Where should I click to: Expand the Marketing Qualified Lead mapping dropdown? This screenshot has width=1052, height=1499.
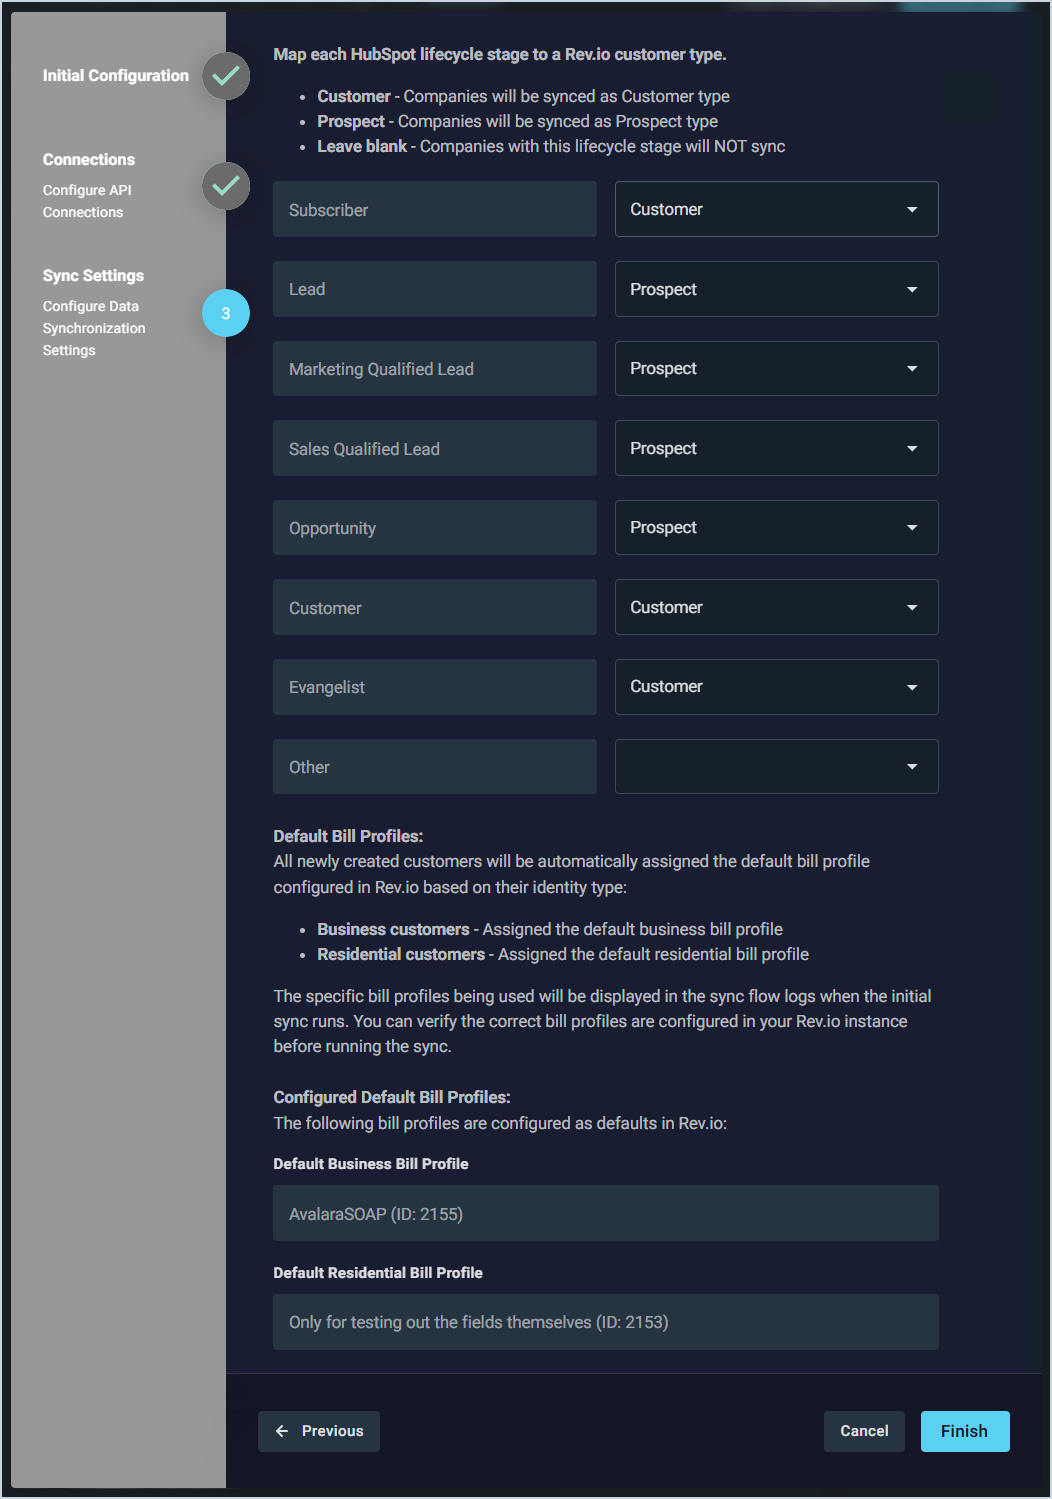[776, 368]
